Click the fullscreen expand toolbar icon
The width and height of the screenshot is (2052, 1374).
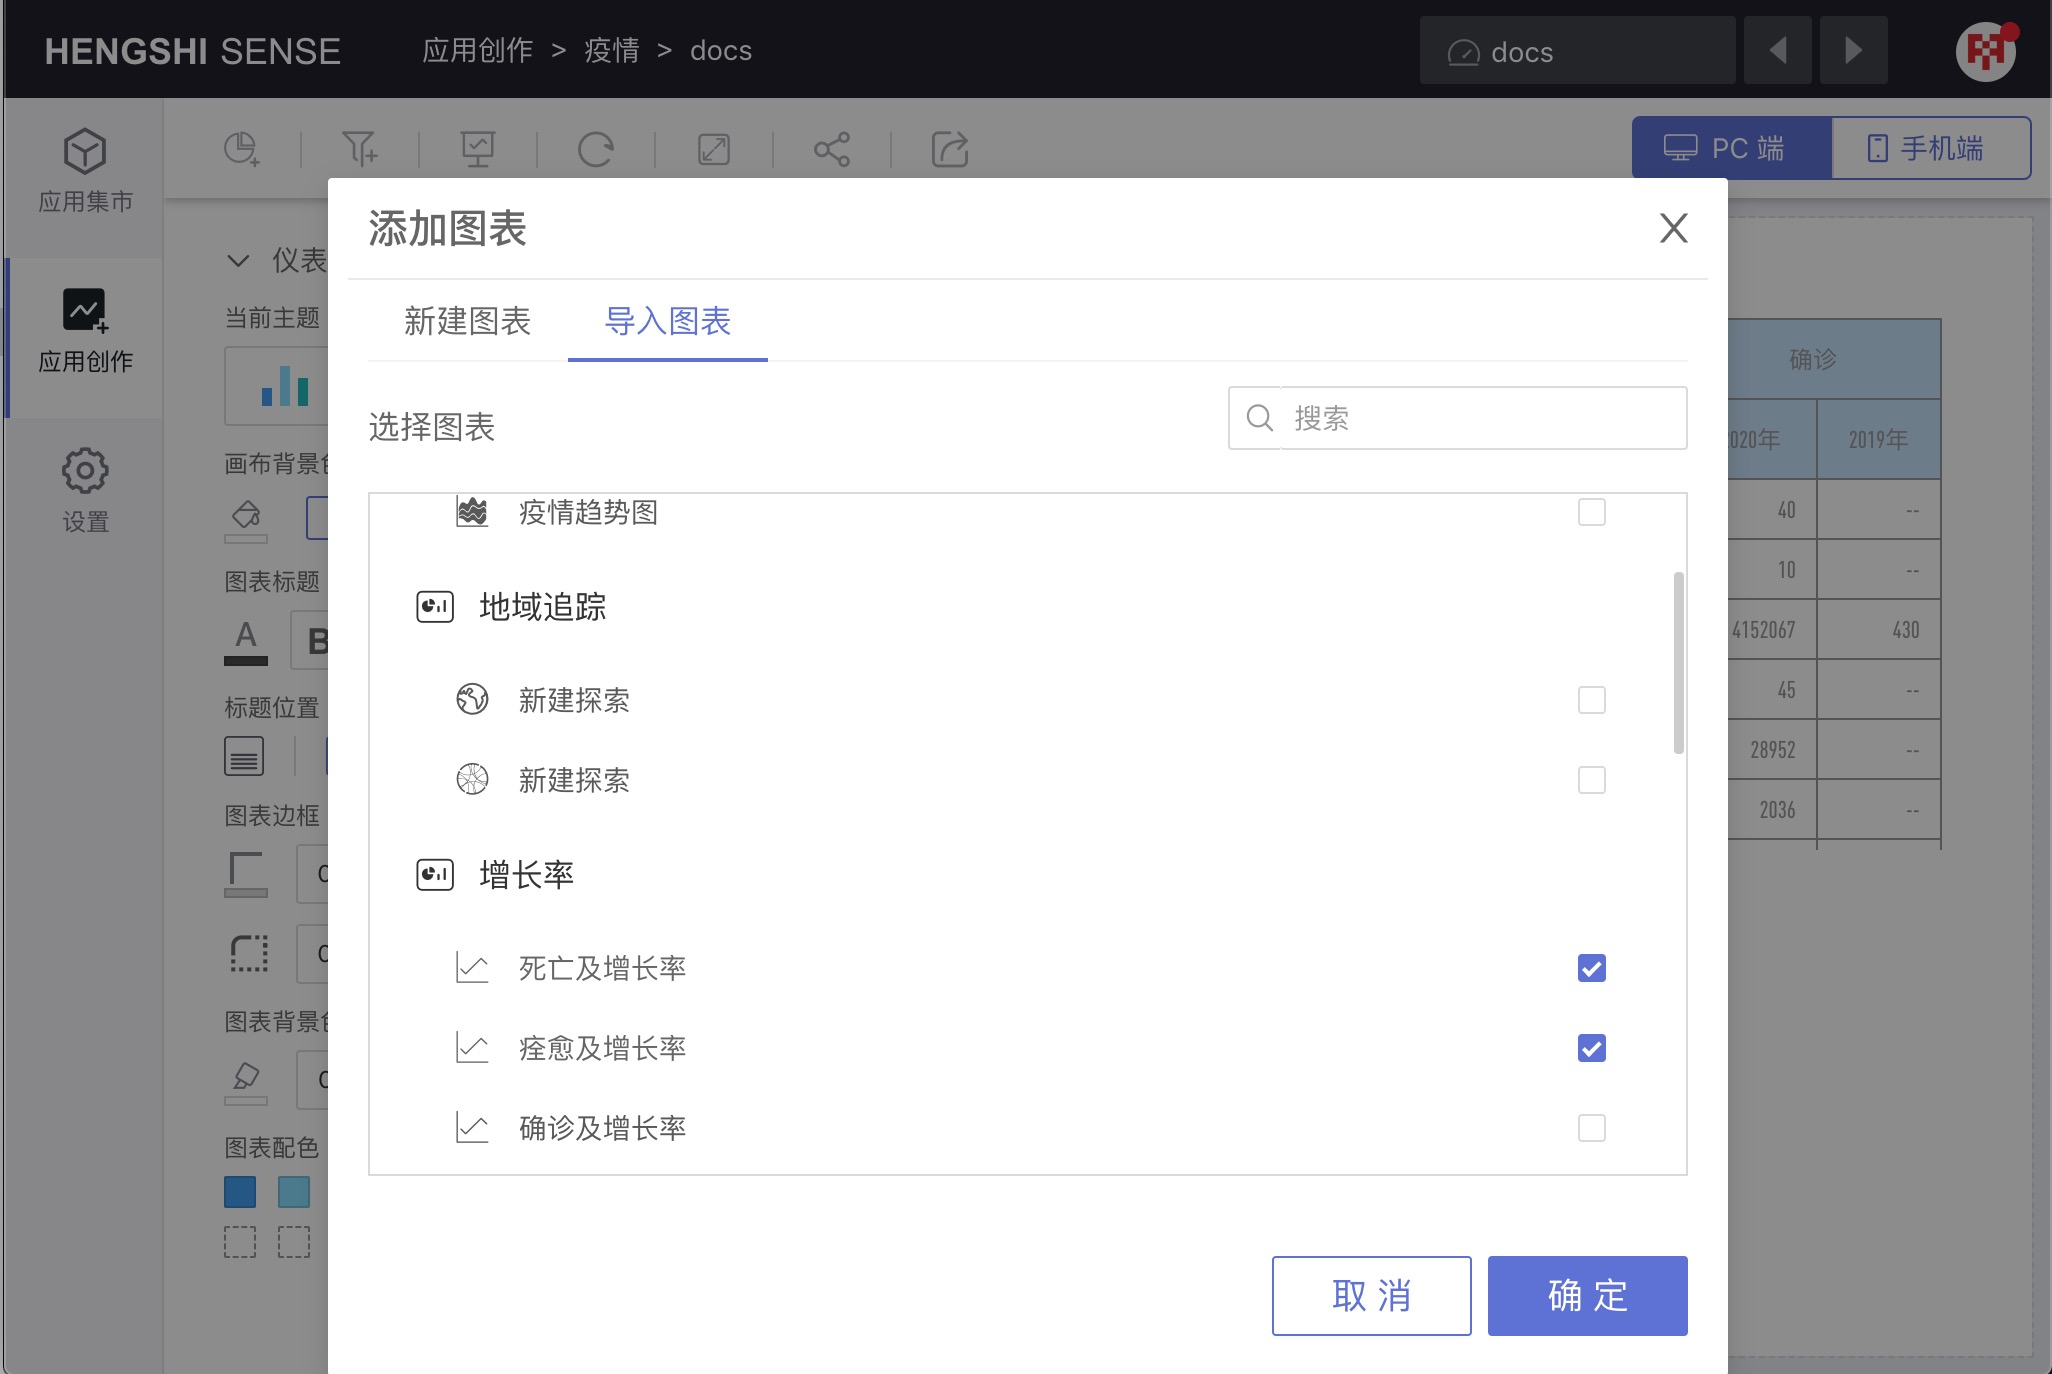(714, 149)
